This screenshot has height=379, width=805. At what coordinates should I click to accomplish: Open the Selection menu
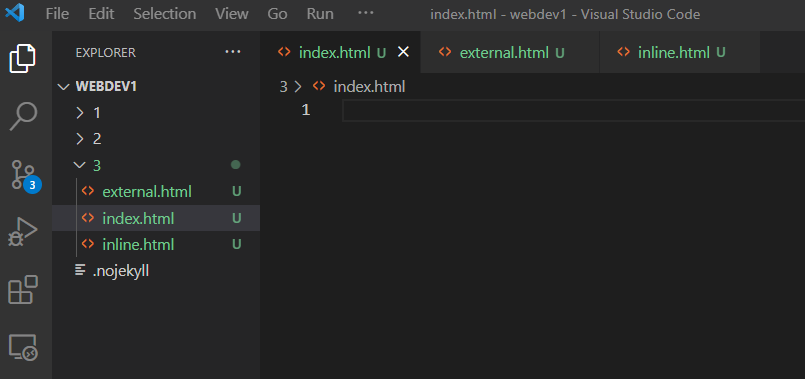(165, 14)
